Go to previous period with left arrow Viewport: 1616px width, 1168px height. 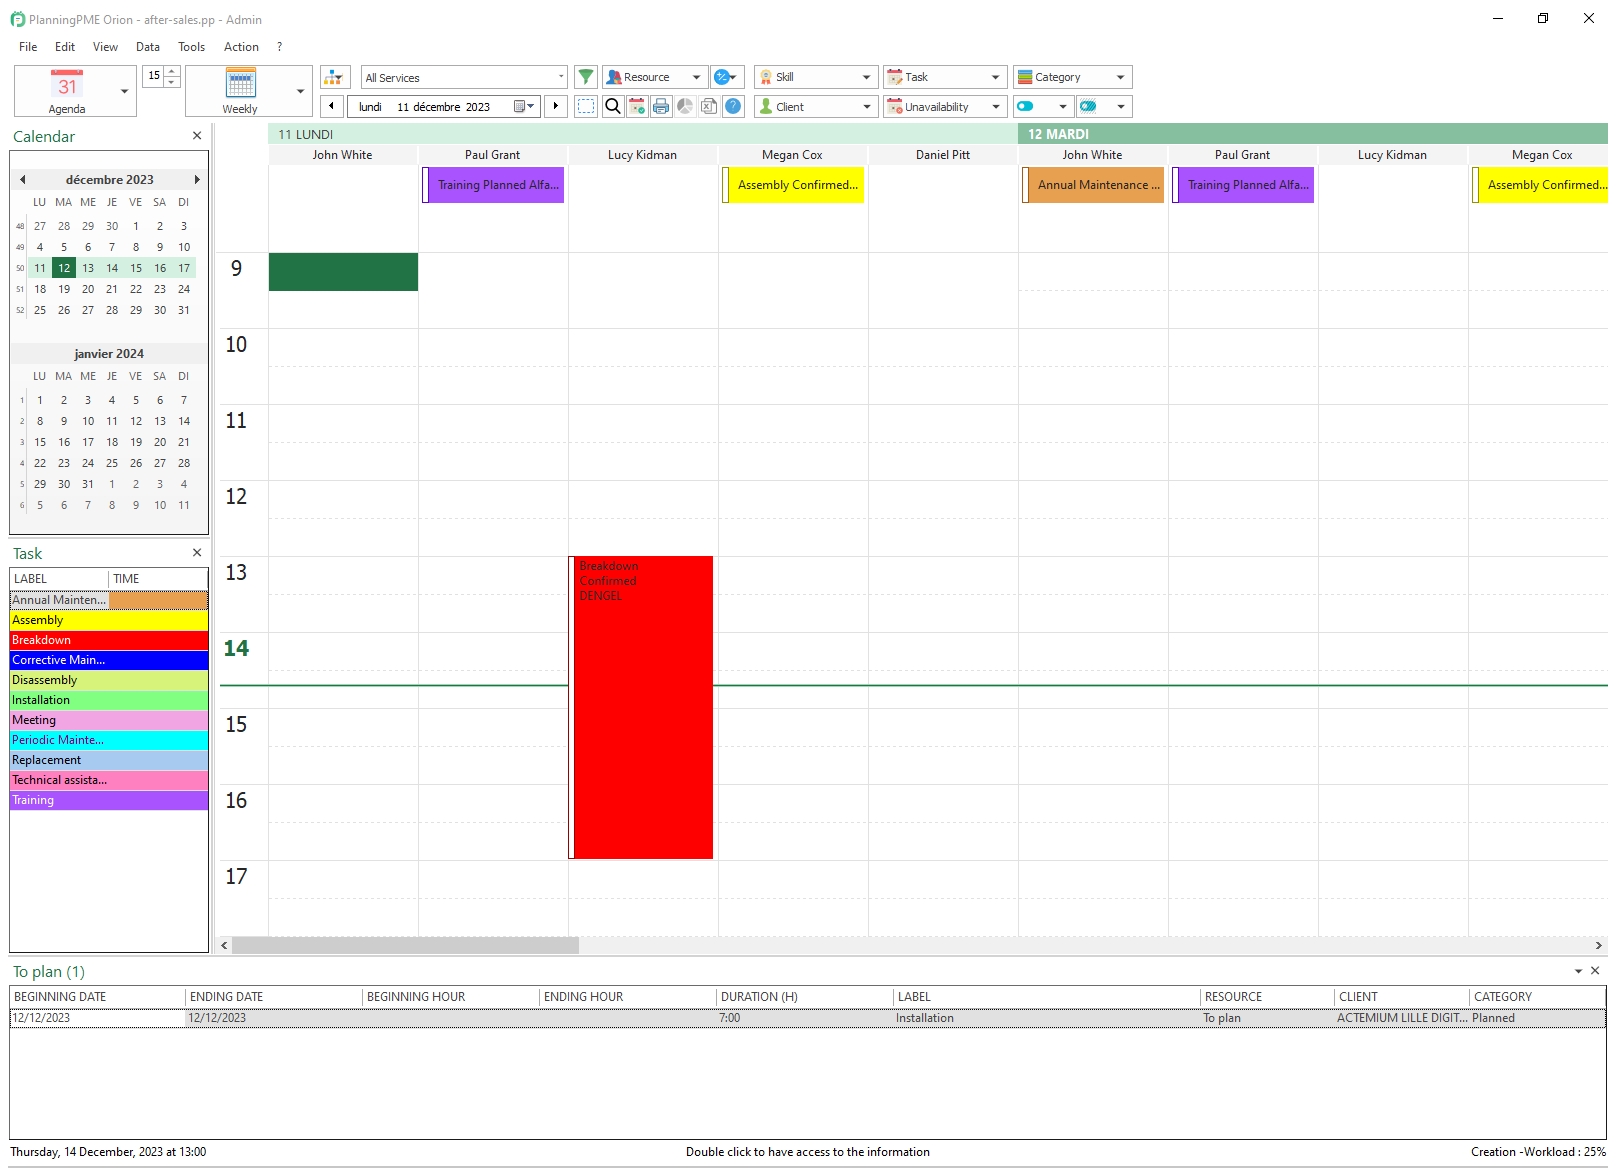click(332, 106)
